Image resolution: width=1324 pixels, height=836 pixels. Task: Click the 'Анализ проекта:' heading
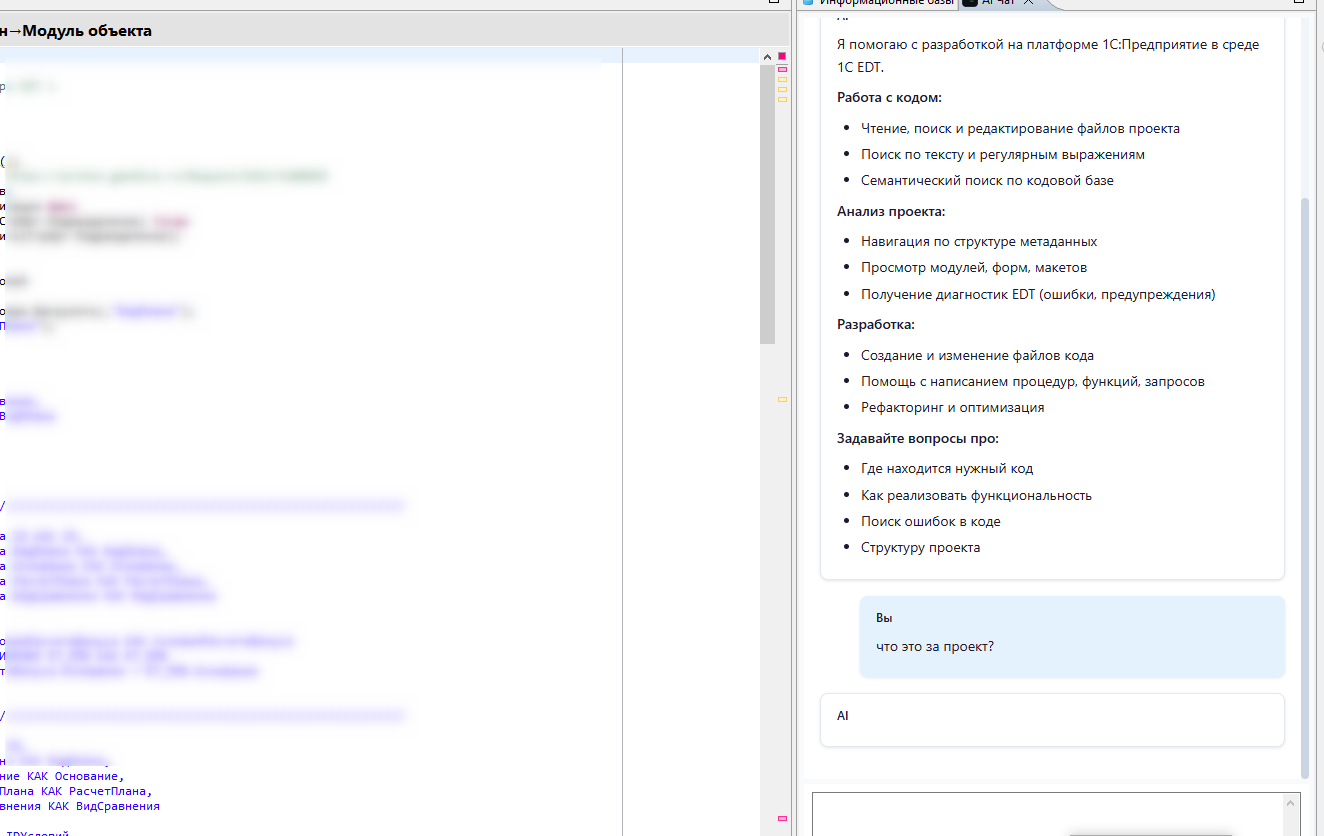(x=891, y=212)
